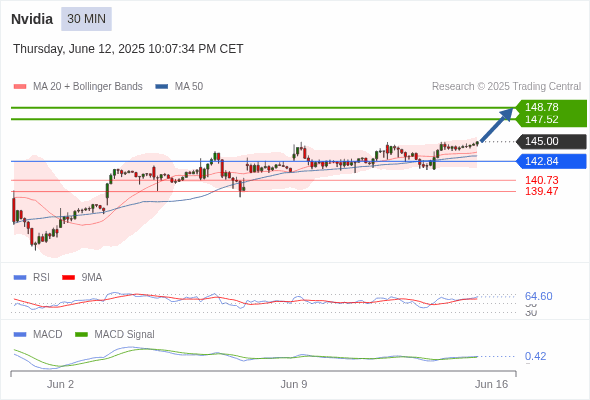Select the 147.52 resistance price label
590x400 pixels.
pyautogui.click(x=541, y=120)
